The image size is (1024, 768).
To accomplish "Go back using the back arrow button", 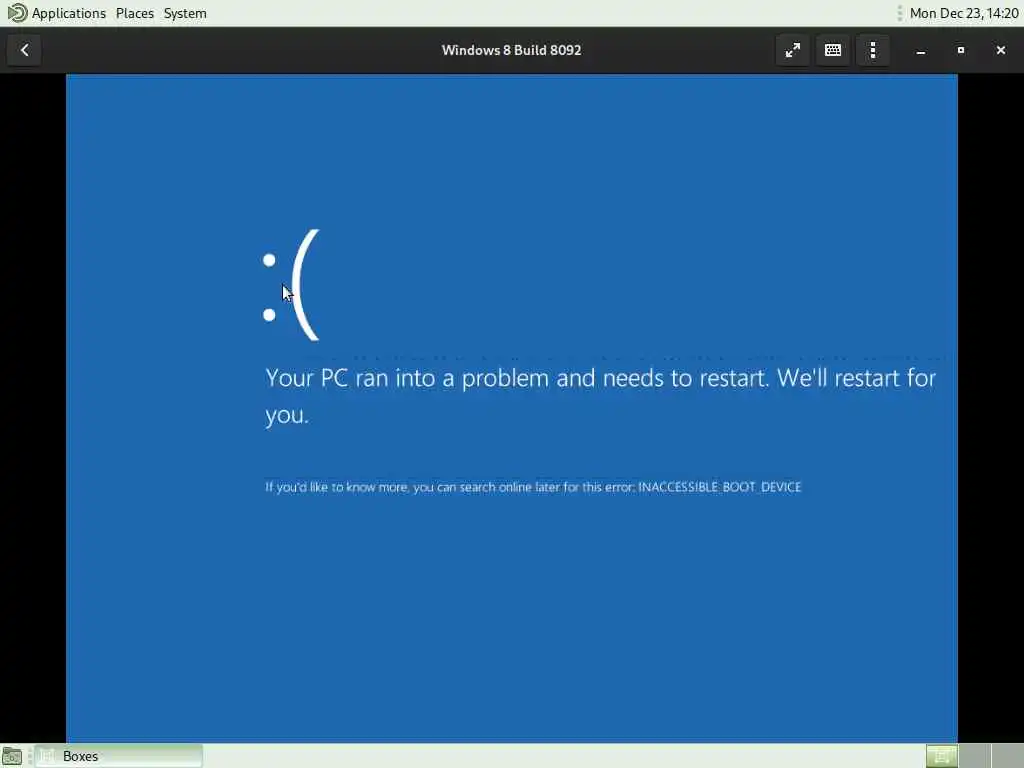I will point(24,50).
